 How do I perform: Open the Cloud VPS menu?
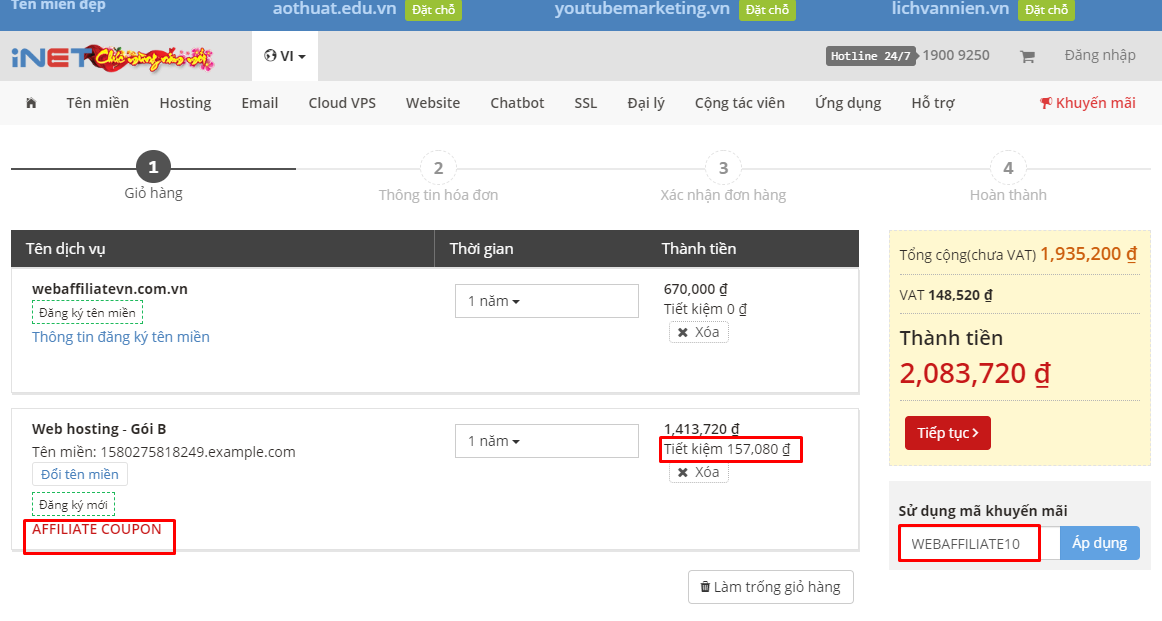coord(342,103)
